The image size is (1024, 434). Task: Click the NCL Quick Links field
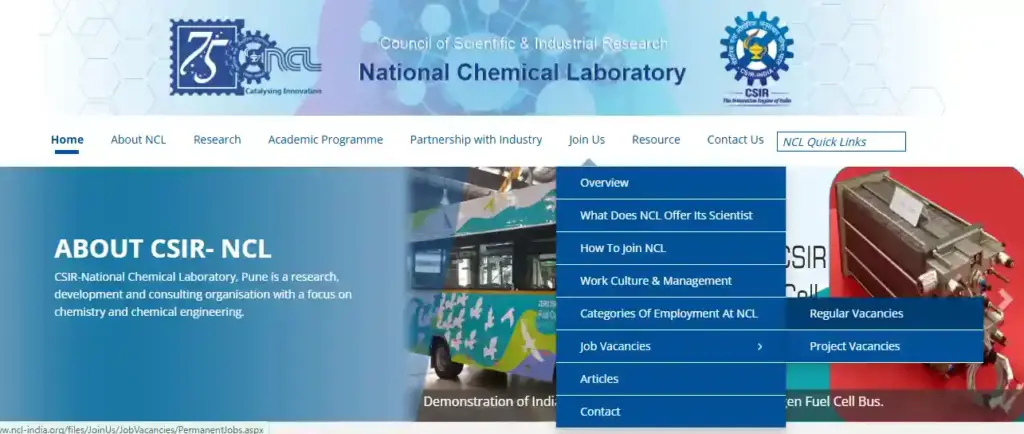coord(841,142)
